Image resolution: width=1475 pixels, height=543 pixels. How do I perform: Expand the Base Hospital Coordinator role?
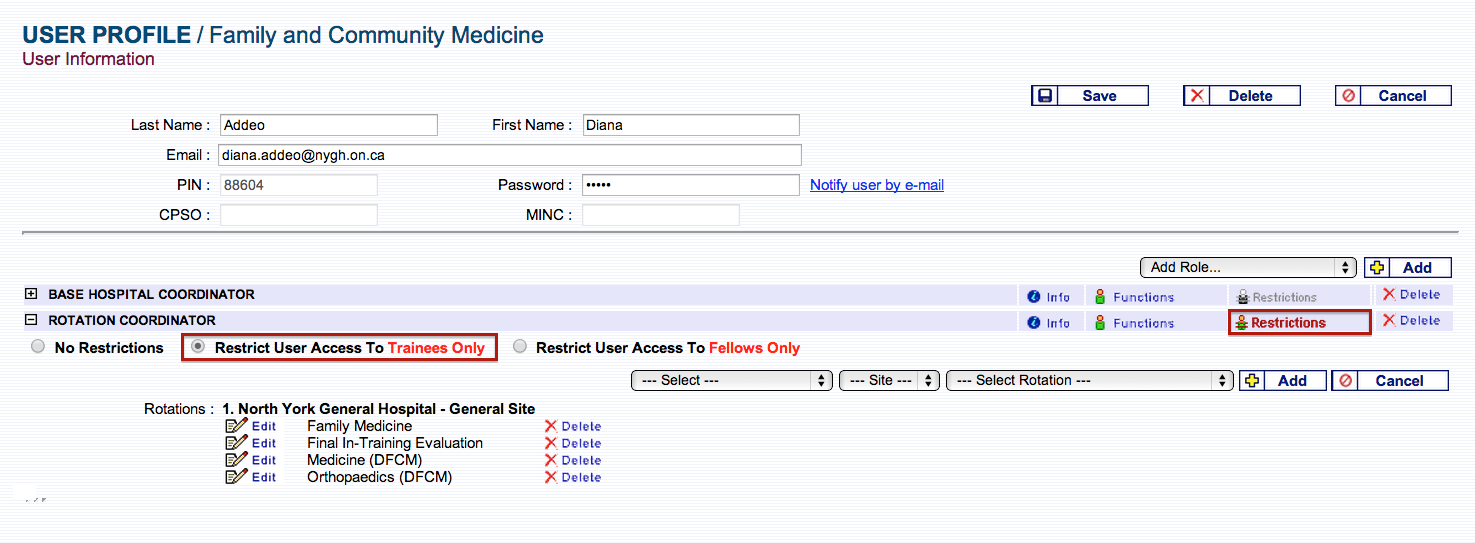[31, 294]
